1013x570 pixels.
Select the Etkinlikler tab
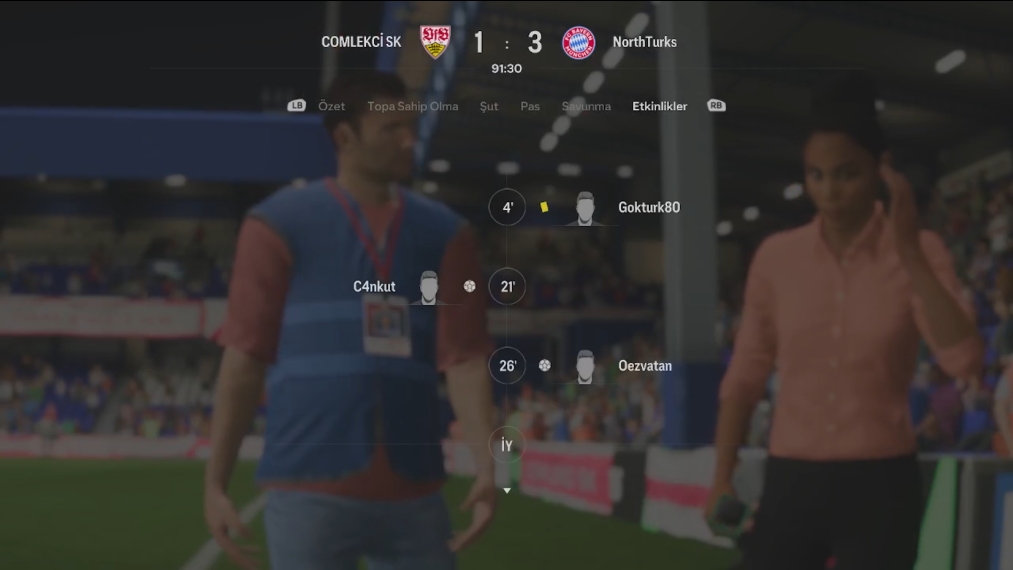(x=660, y=106)
